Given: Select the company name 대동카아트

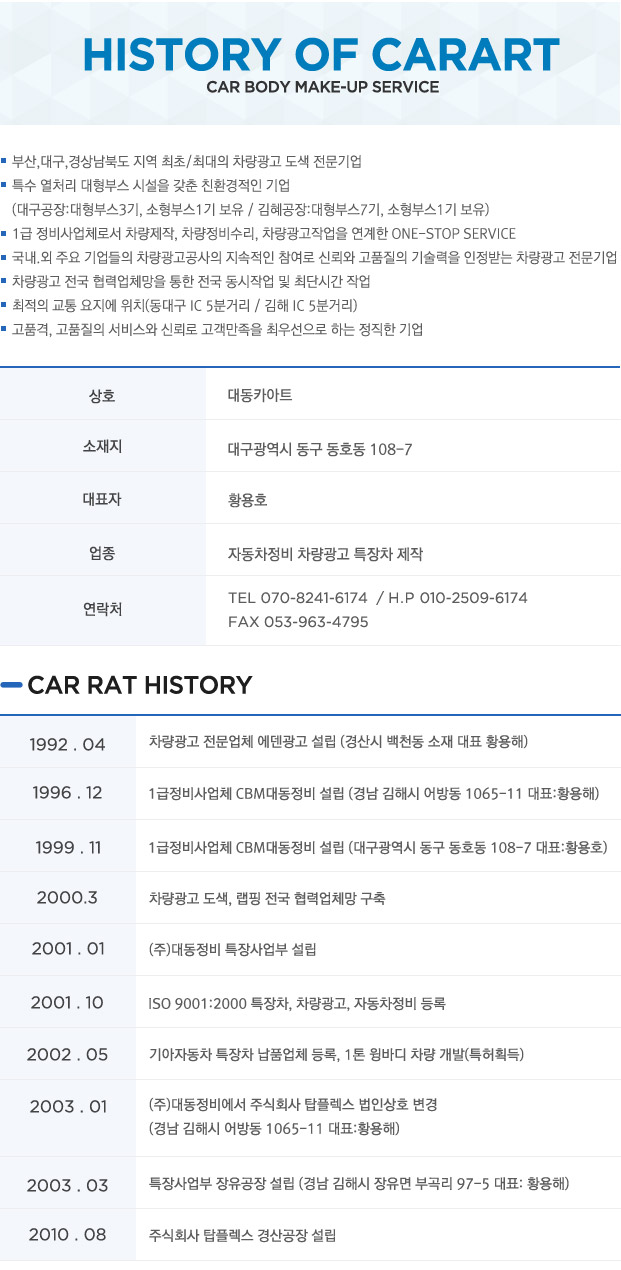Looking at the screenshot, I should point(260,395).
